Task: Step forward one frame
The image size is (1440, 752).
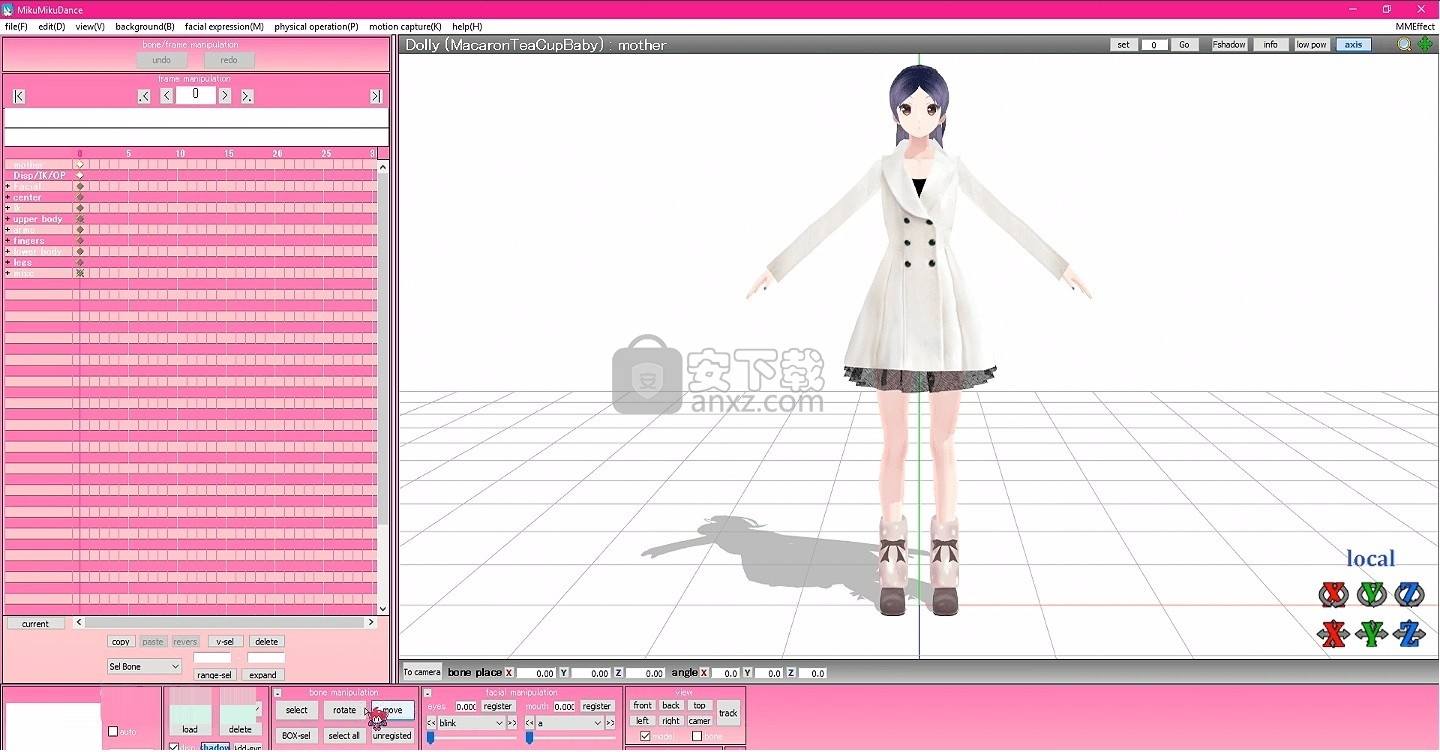Action: [225, 96]
